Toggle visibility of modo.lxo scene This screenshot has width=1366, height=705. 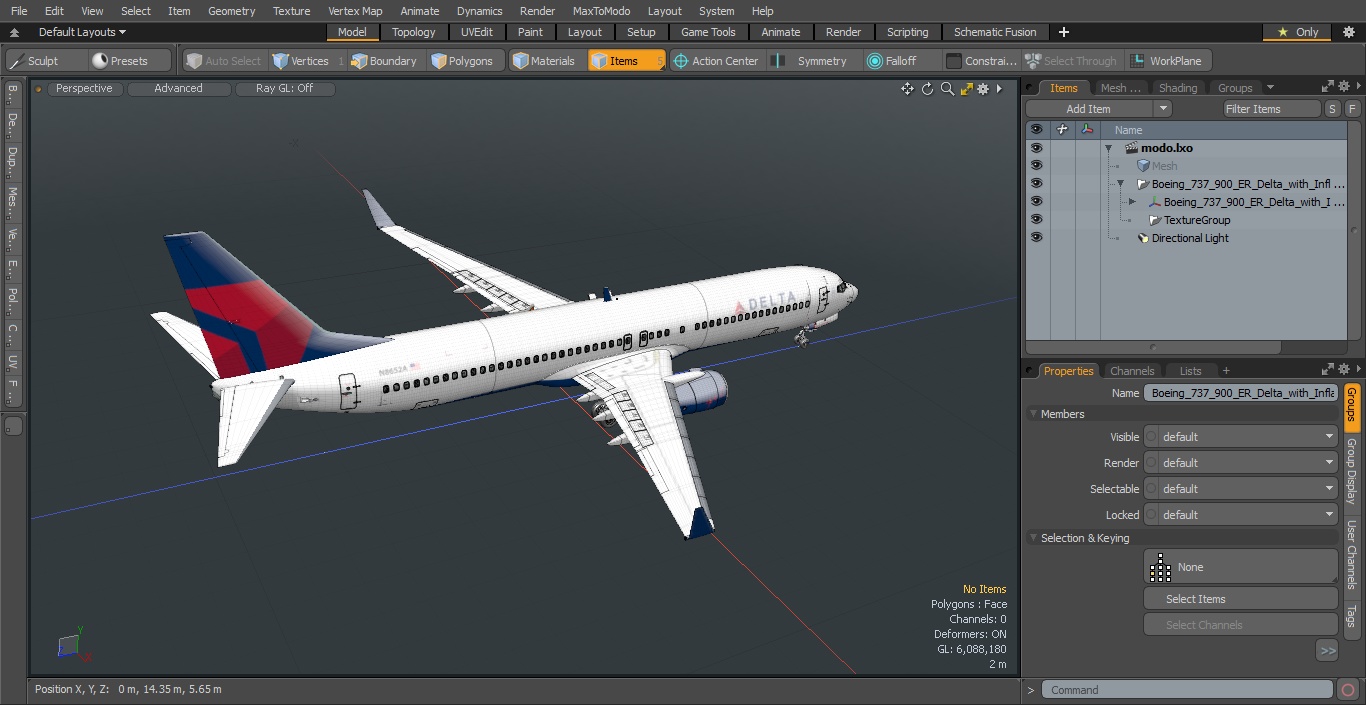point(1036,148)
